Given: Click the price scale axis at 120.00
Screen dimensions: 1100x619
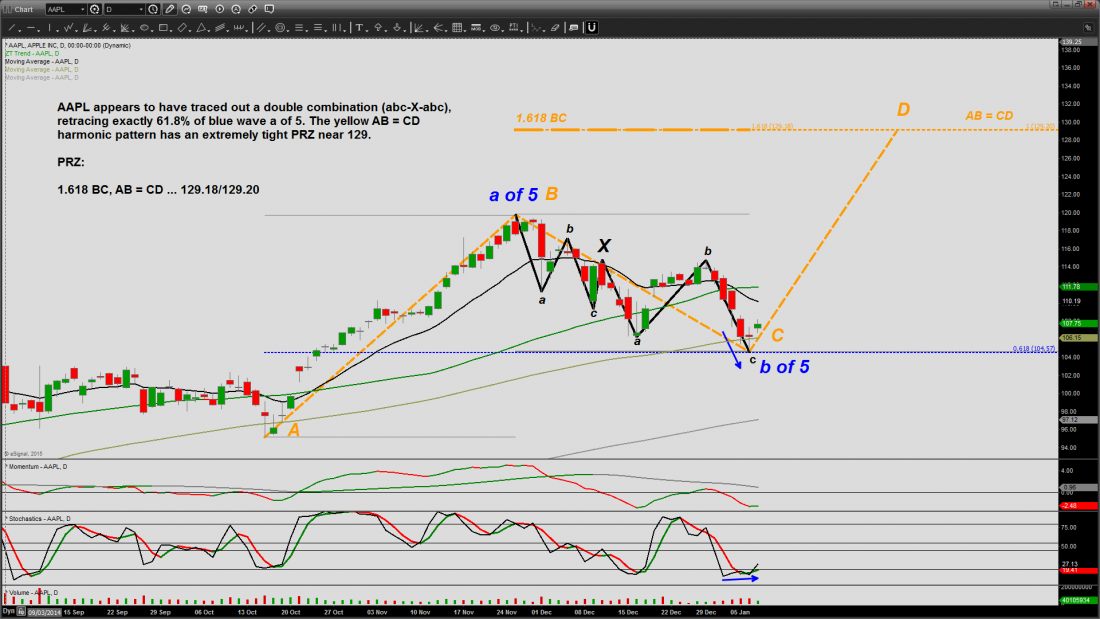Looking at the screenshot, I should (1071, 213).
